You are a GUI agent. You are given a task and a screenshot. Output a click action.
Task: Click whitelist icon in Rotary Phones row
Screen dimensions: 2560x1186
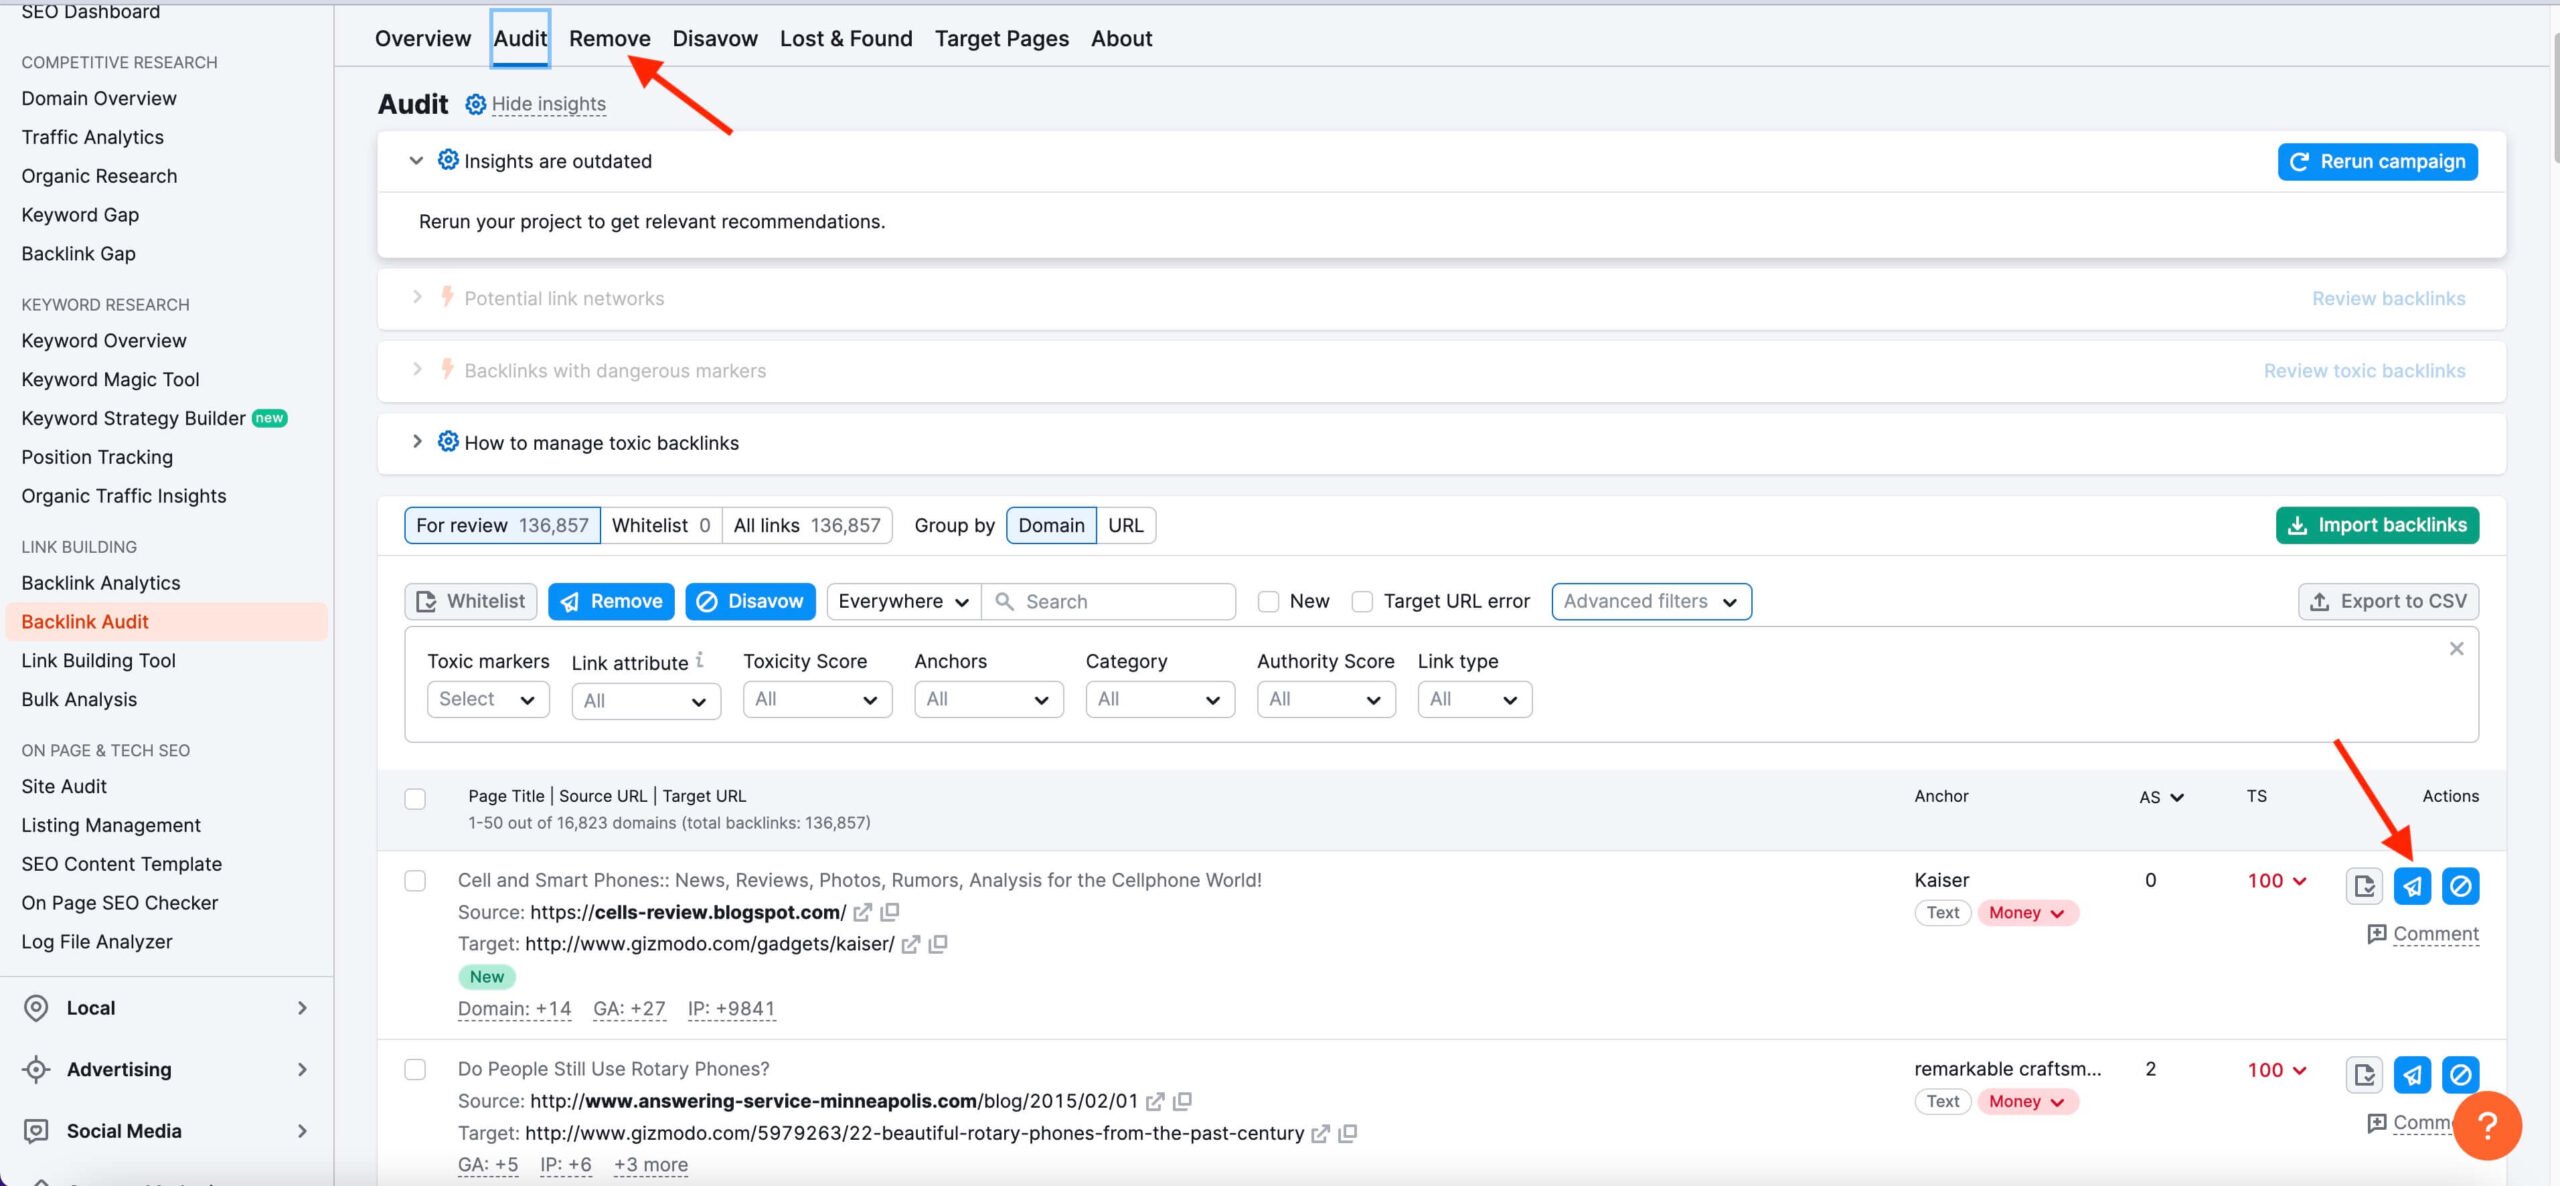pos(2364,1075)
